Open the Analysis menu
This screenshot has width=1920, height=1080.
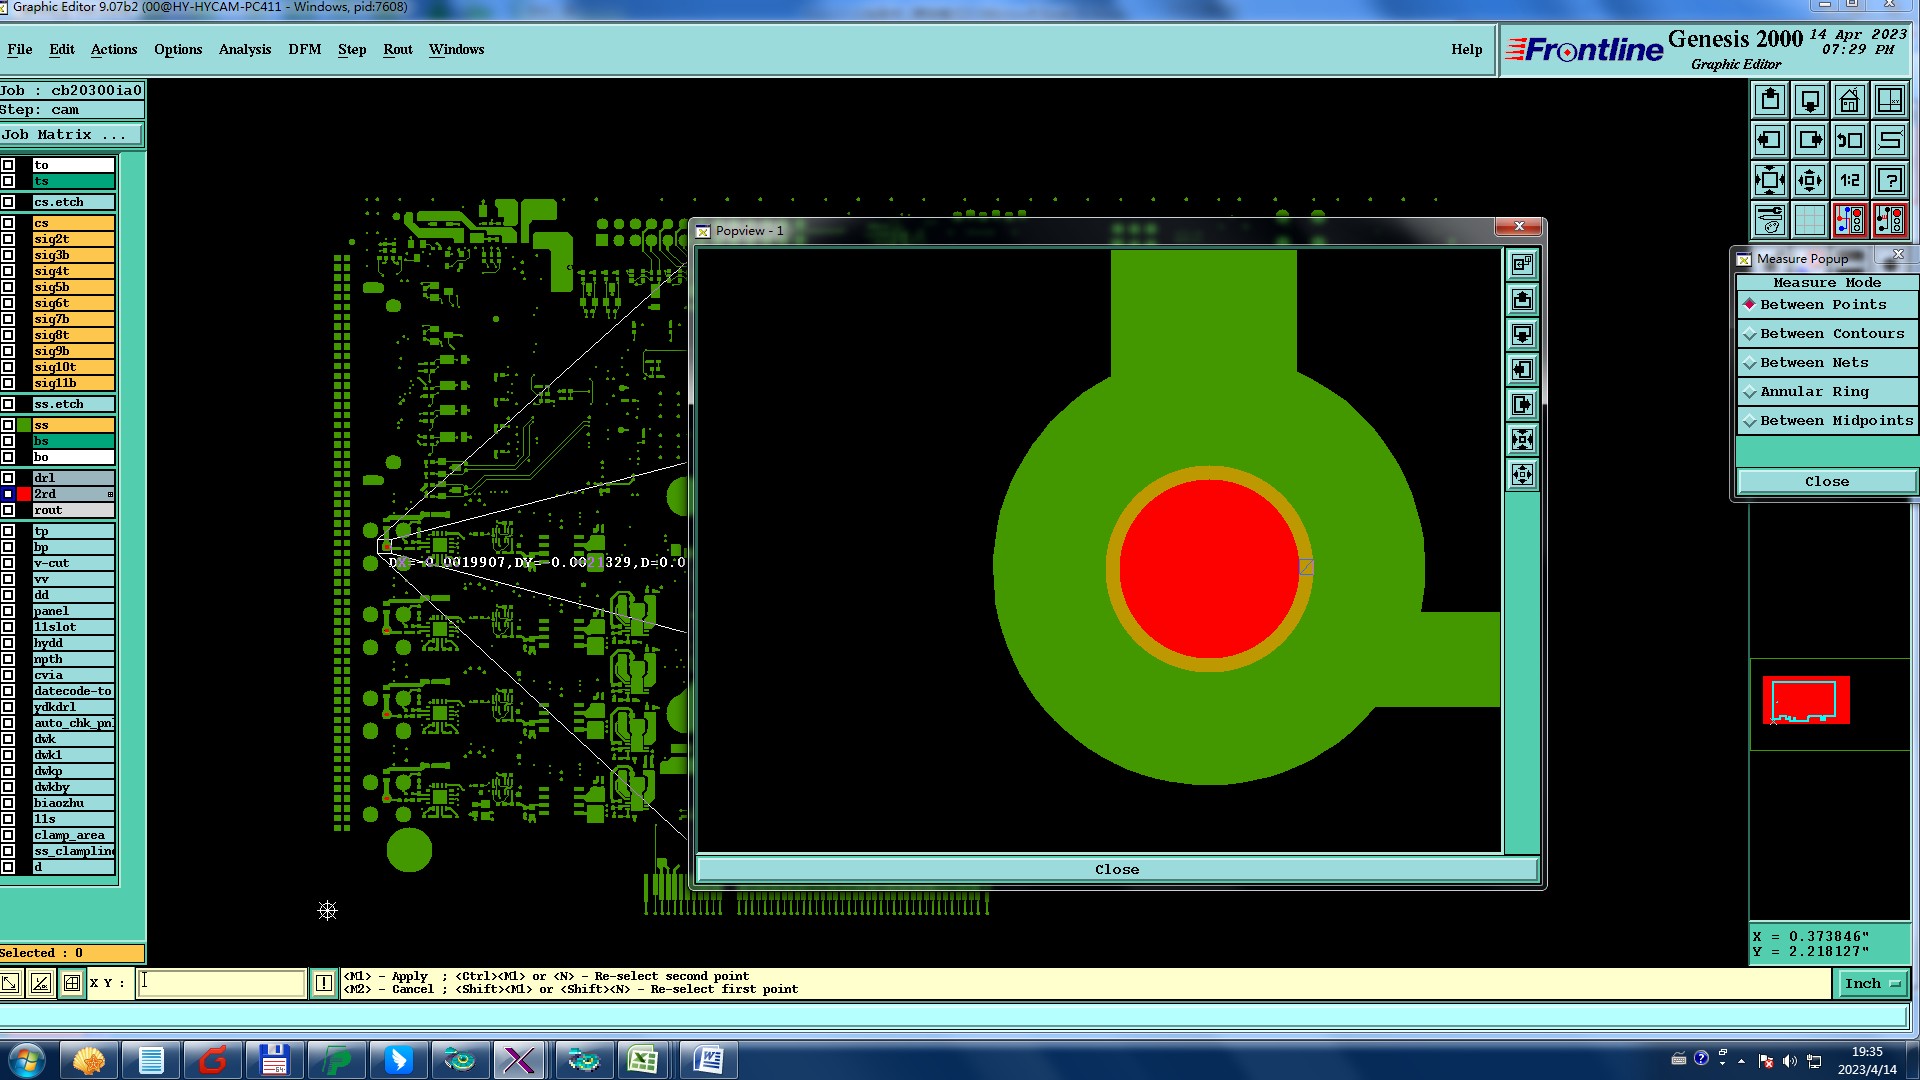point(244,50)
